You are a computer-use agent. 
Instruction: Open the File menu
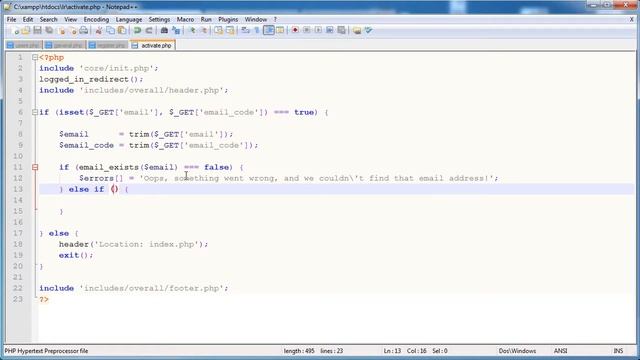pos(11,19)
